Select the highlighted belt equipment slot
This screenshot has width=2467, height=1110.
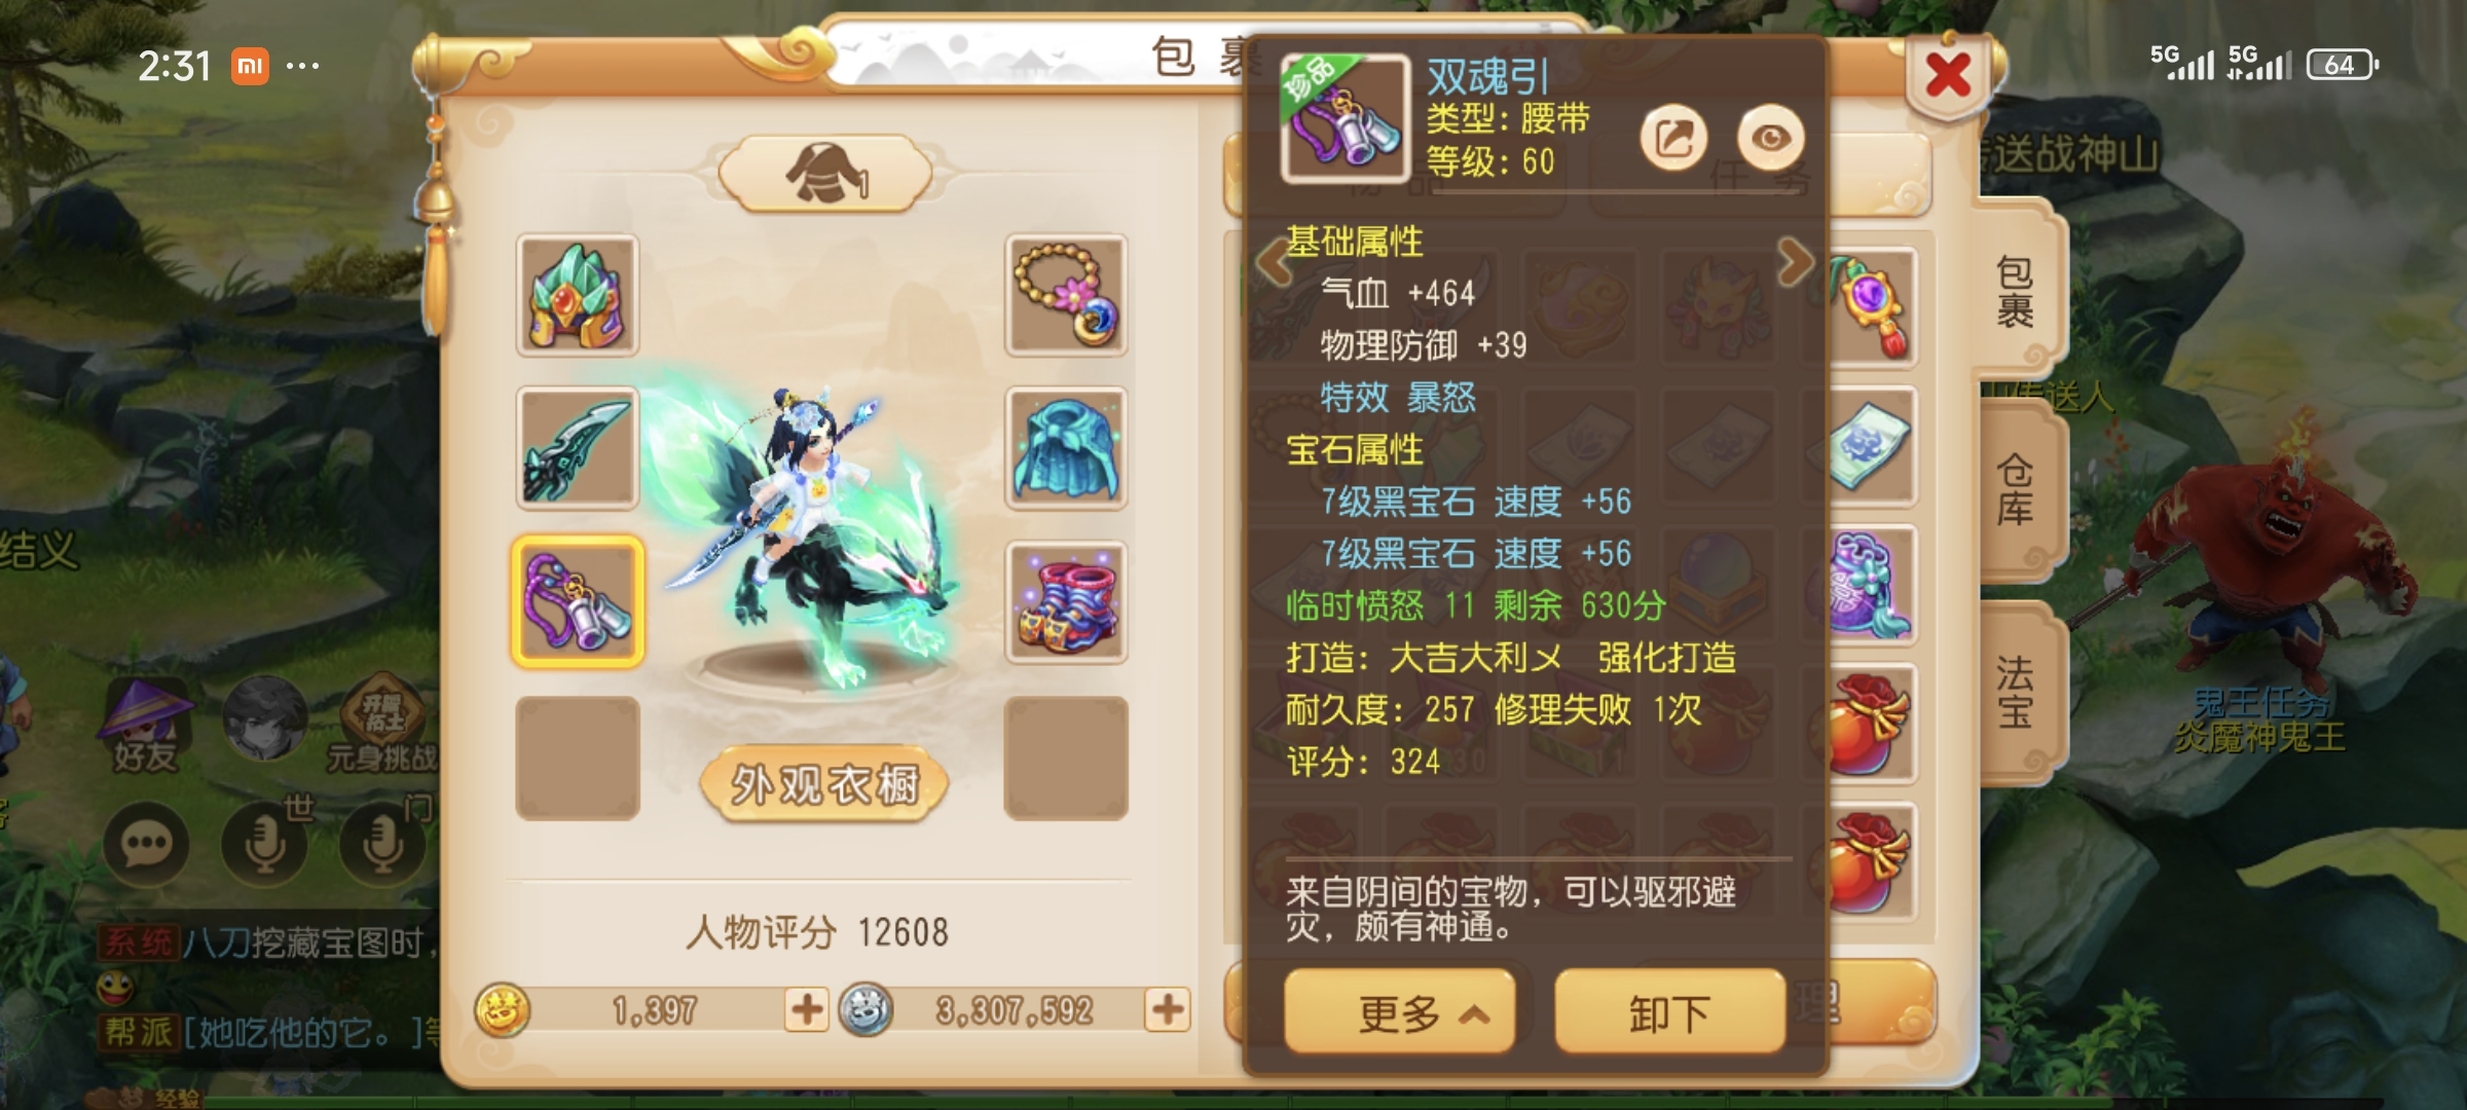coord(577,602)
